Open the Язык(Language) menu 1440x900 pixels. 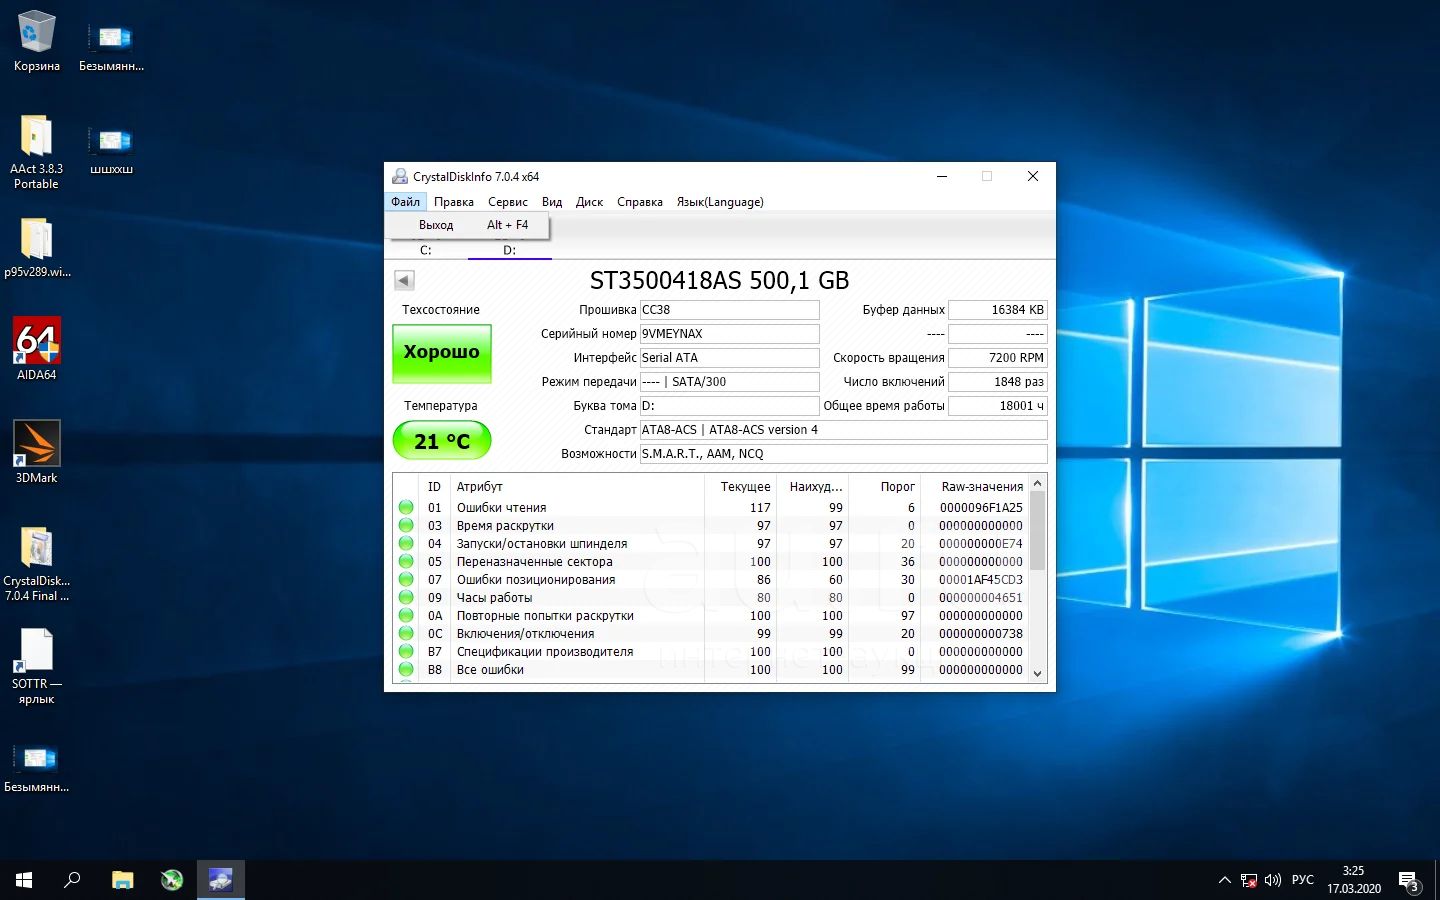click(x=720, y=202)
